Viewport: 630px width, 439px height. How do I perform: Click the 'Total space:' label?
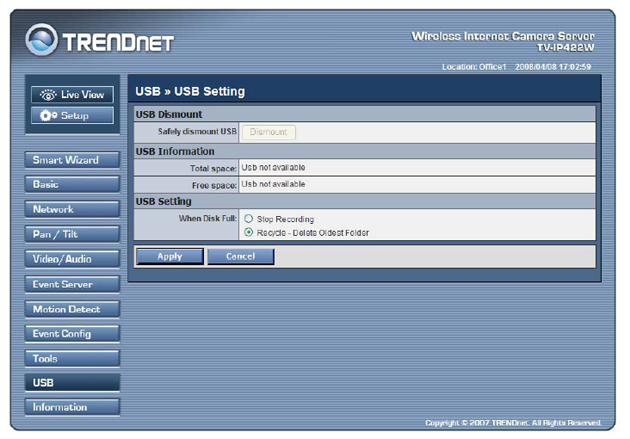tap(213, 168)
